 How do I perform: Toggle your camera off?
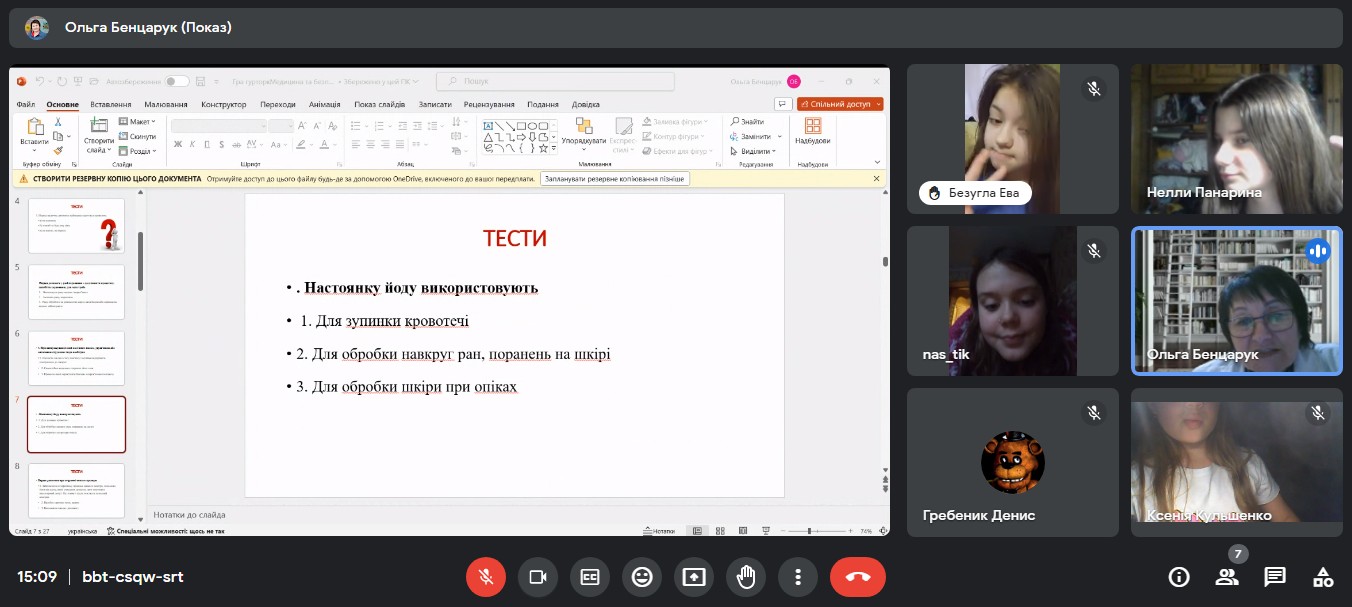point(538,577)
